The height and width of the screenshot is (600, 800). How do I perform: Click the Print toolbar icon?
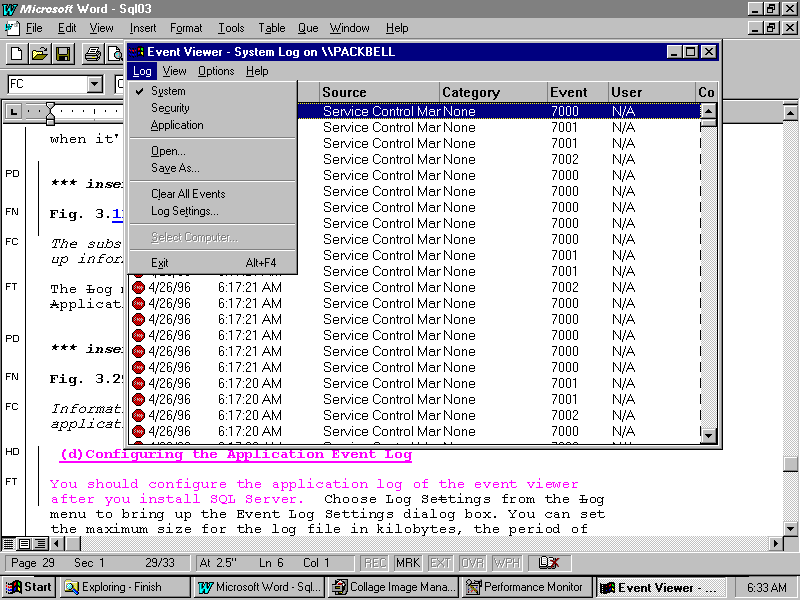[92, 54]
